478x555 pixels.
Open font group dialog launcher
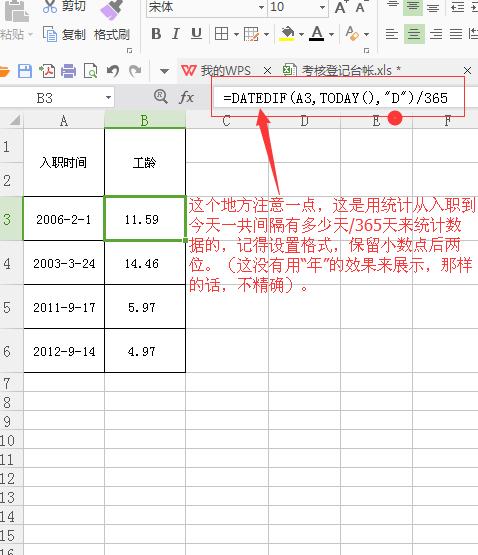pos(366,51)
